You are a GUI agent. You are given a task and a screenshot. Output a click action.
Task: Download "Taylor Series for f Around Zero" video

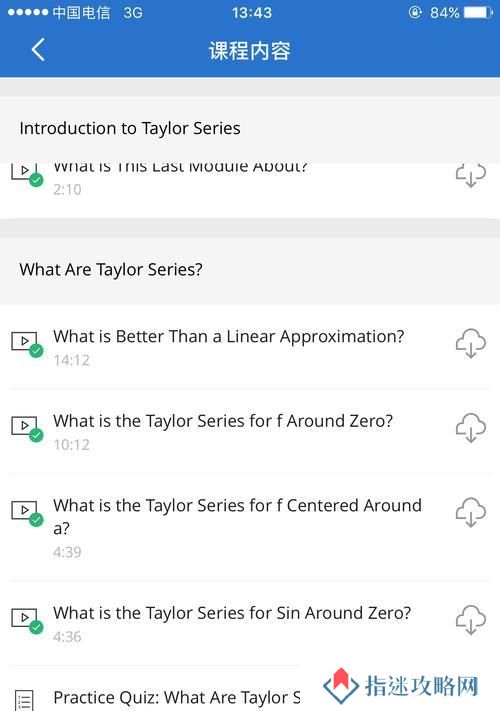[x=471, y=428]
